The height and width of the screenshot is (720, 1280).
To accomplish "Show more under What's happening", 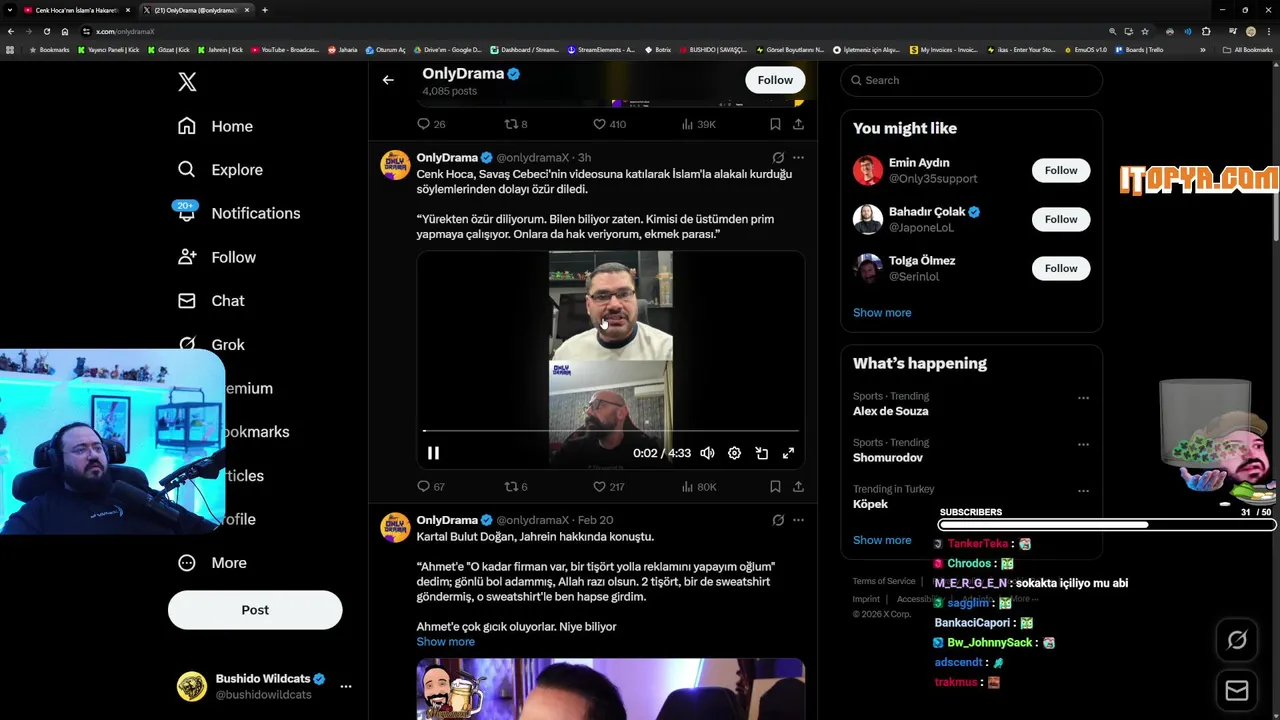I will 882,540.
